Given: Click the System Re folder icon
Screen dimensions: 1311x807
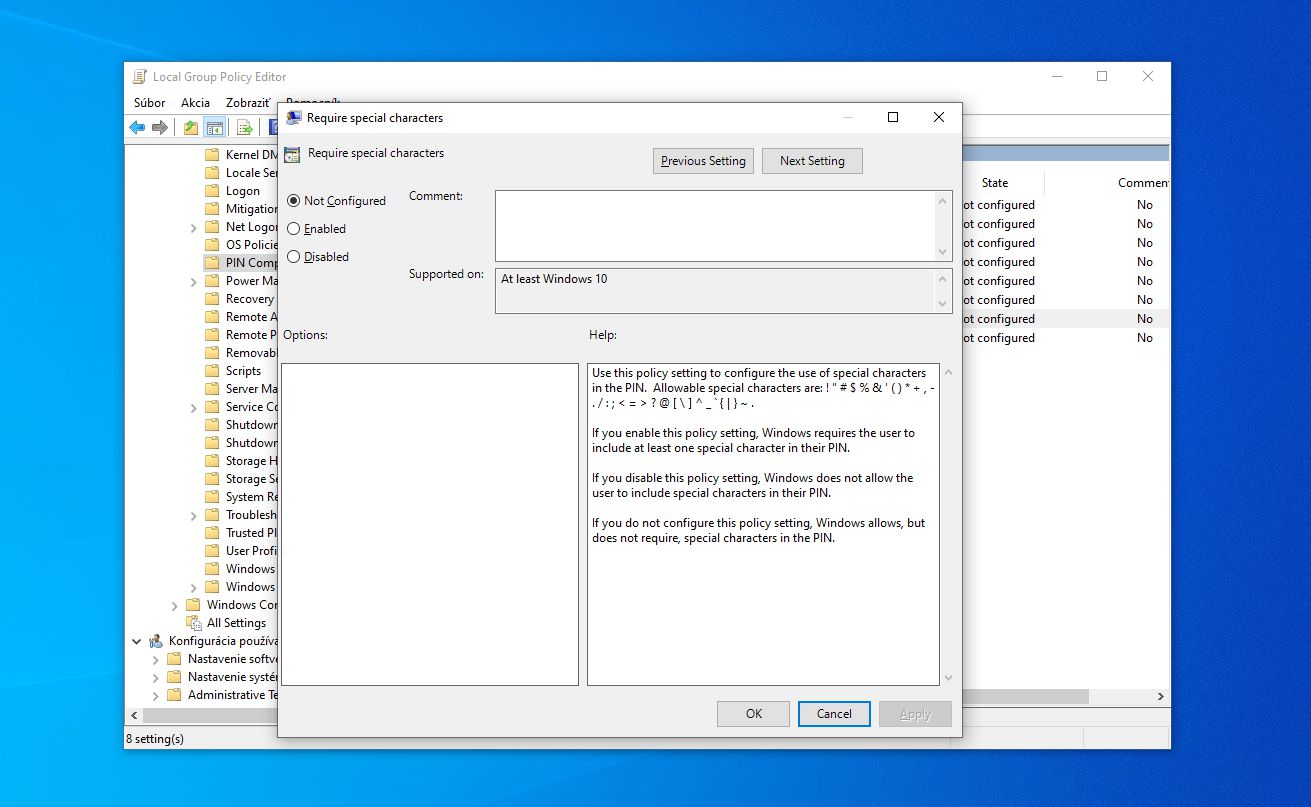Looking at the screenshot, I should click(211, 497).
